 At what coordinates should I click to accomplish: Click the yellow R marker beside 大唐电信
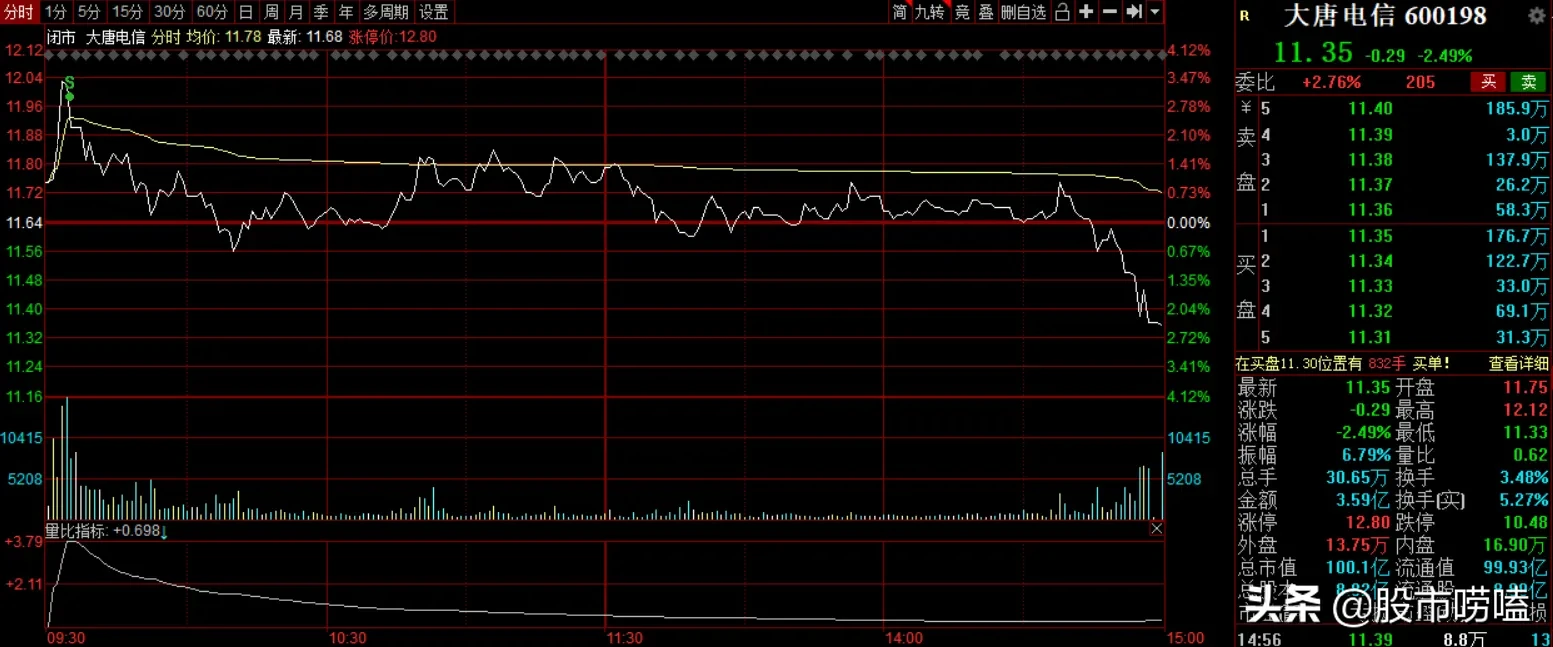pos(1245,16)
